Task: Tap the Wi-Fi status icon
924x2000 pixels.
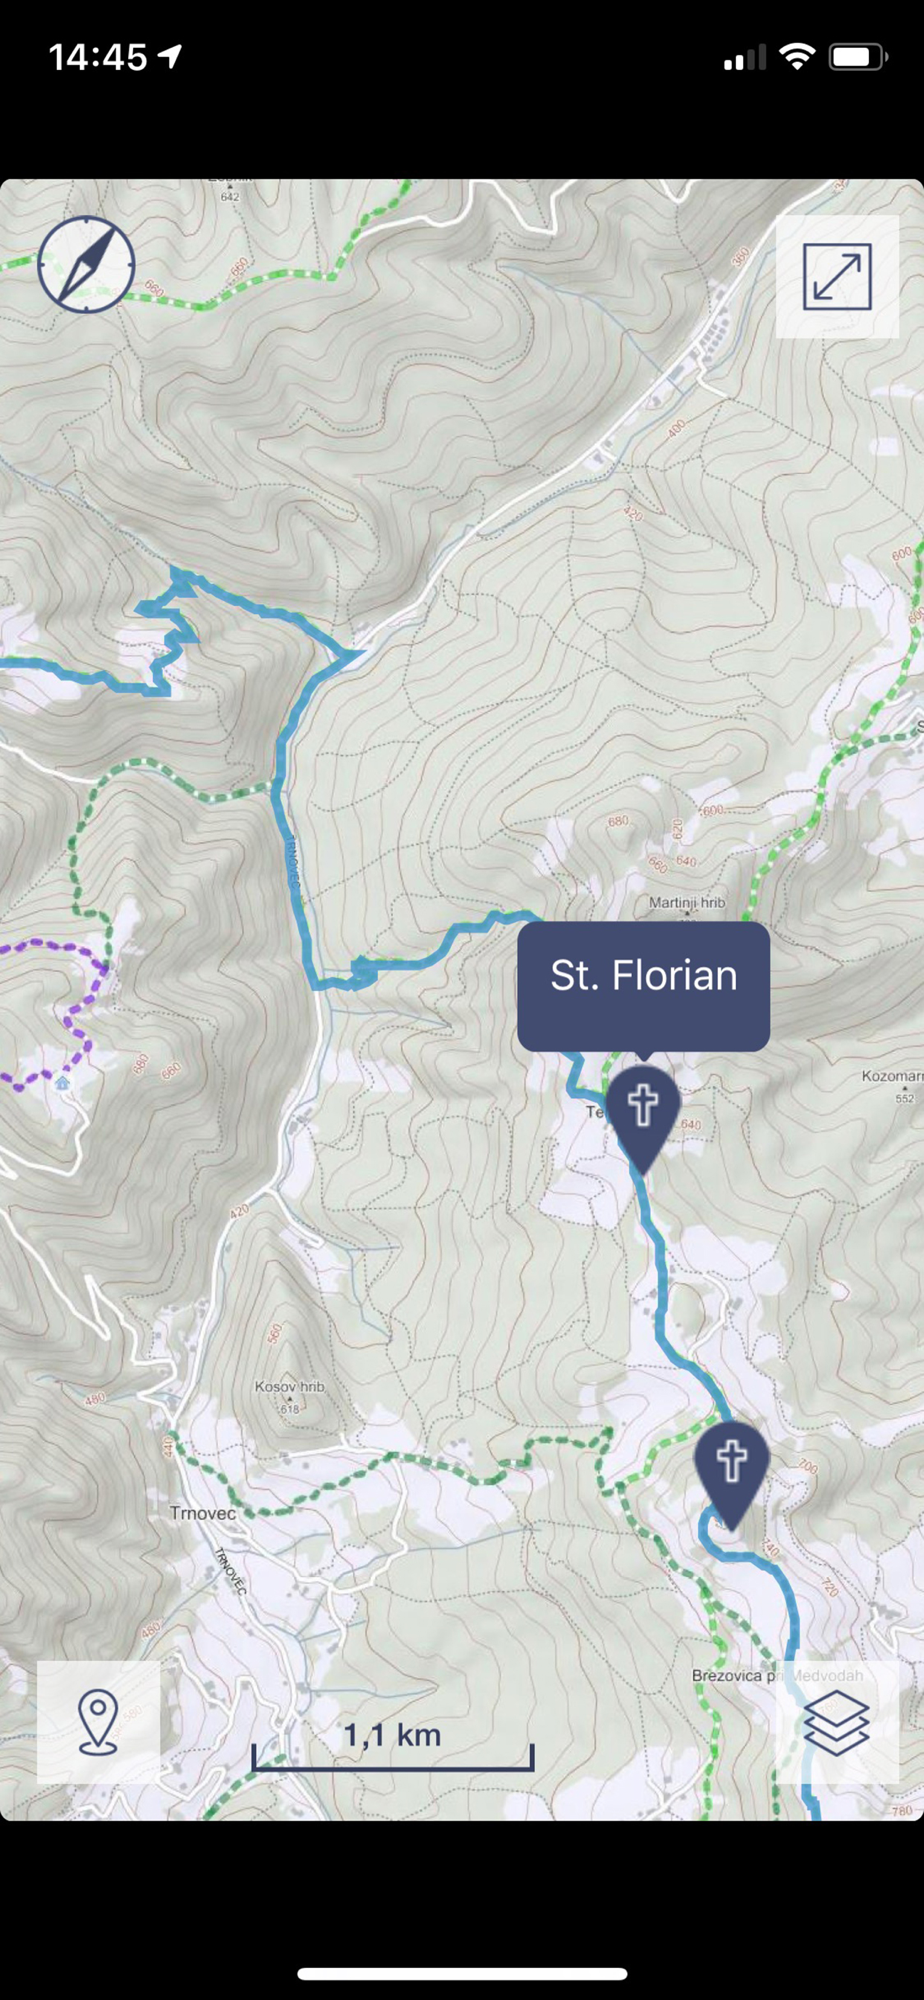Action: tap(797, 57)
